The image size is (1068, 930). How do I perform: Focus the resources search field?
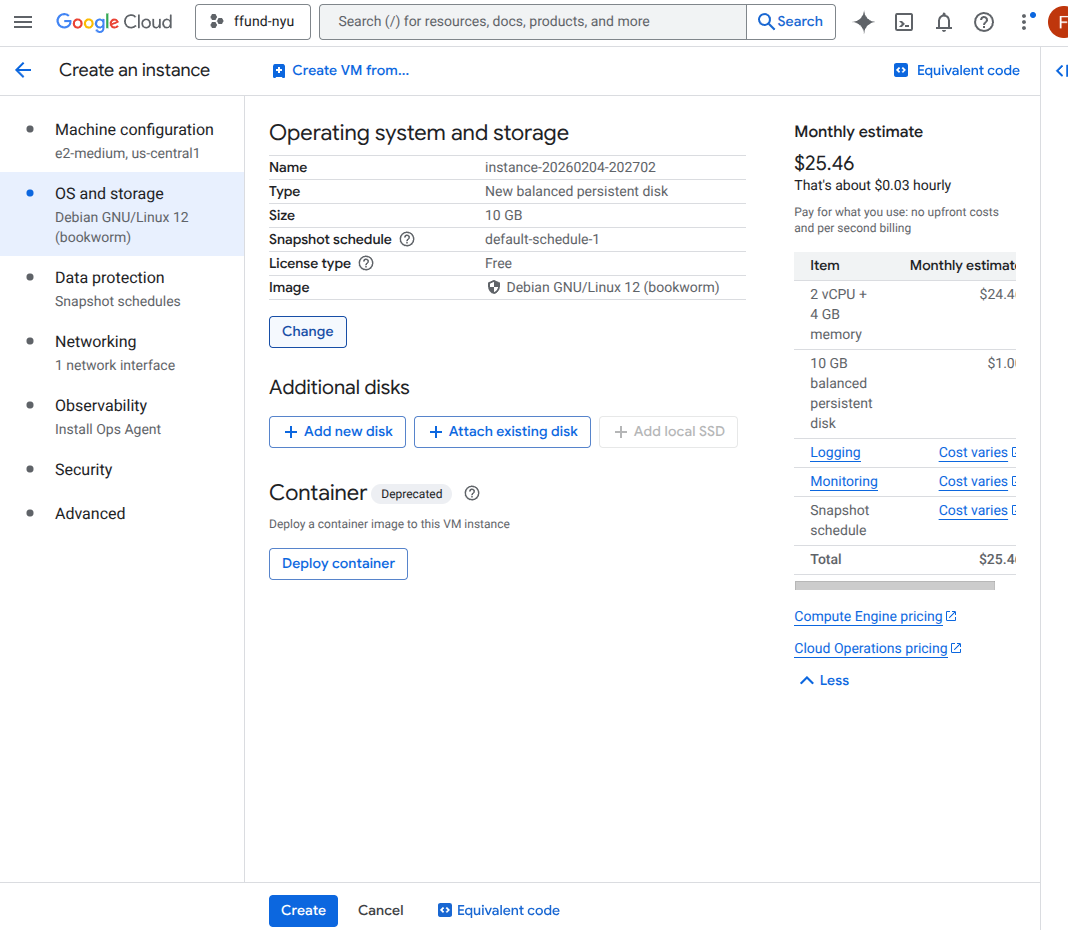pos(532,22)
